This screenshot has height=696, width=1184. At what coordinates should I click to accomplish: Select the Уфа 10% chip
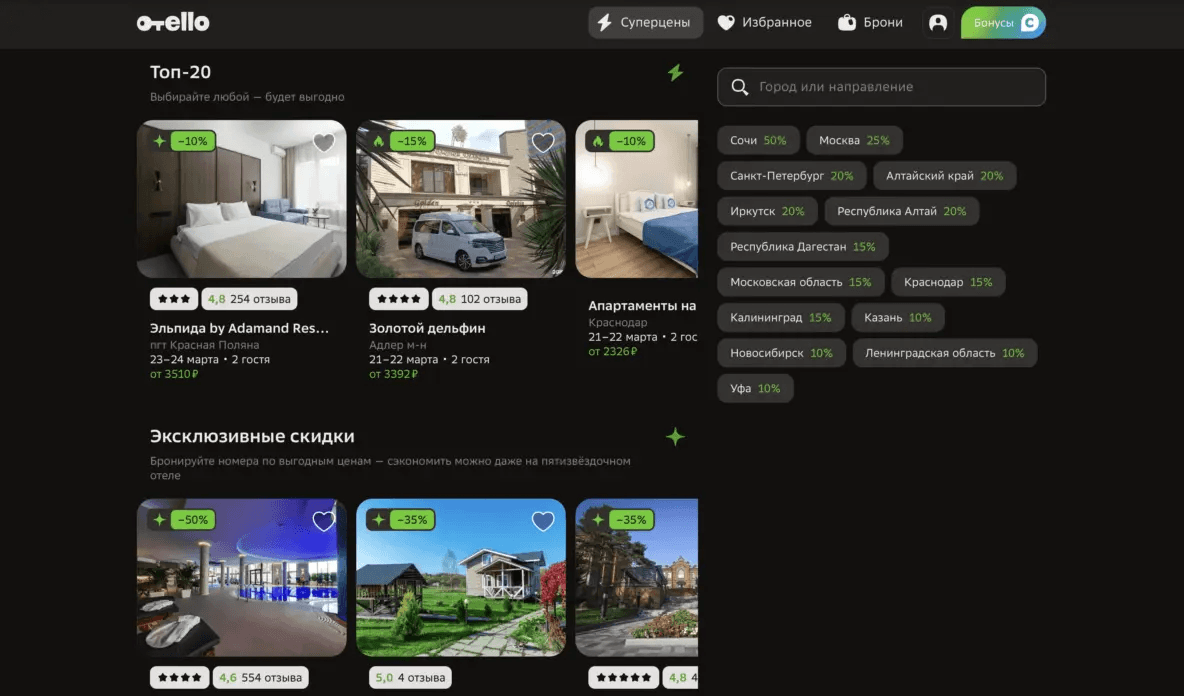[x=755, y=389]
